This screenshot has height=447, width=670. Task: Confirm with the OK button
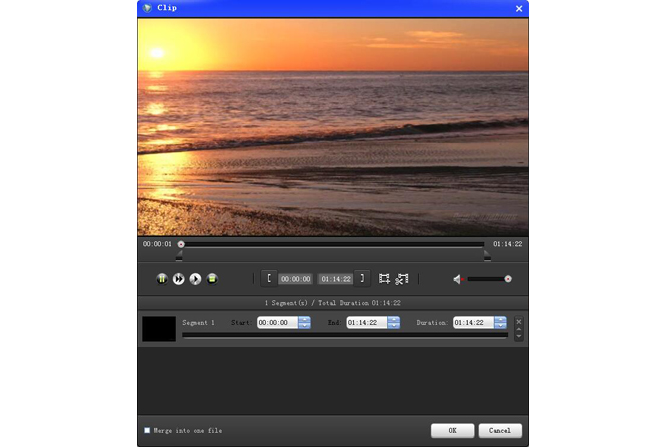453,431
